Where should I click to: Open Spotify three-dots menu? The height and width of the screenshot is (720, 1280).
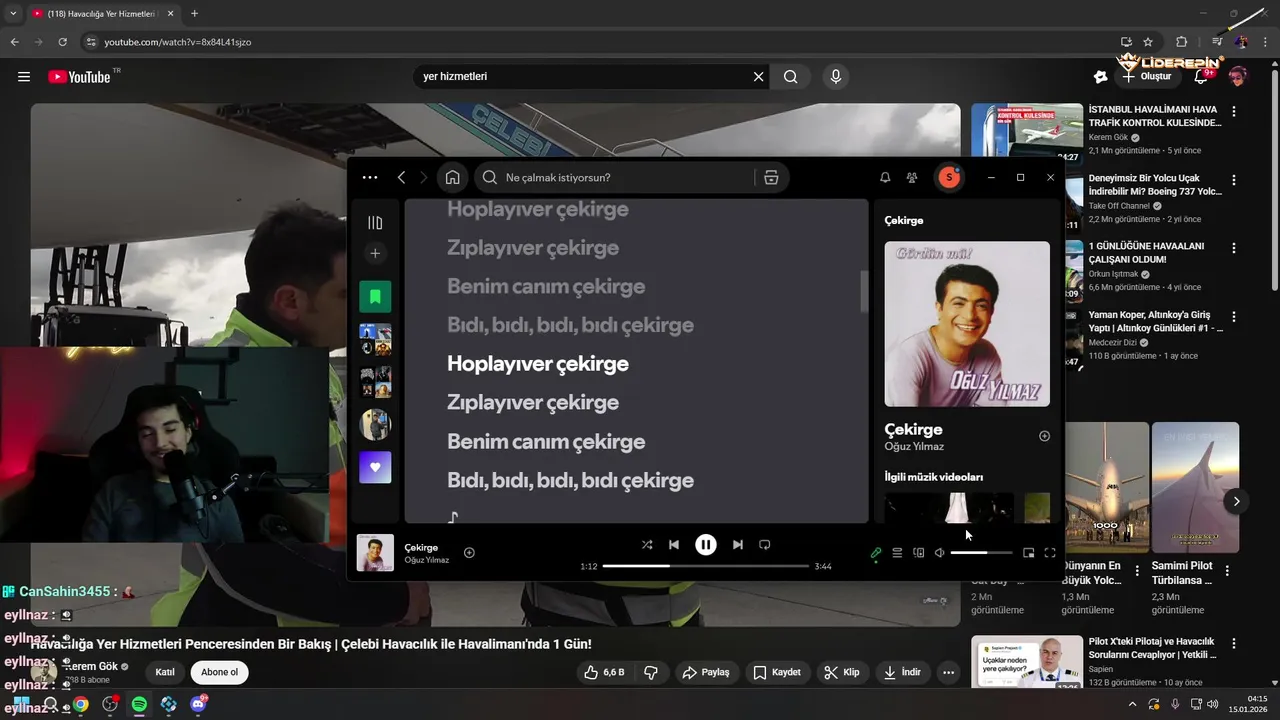370,177
